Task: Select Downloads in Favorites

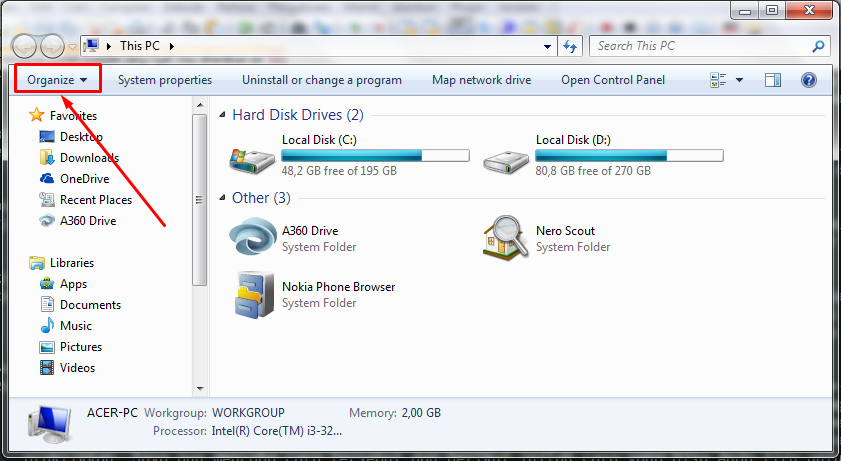Action: tap(90, 158)
